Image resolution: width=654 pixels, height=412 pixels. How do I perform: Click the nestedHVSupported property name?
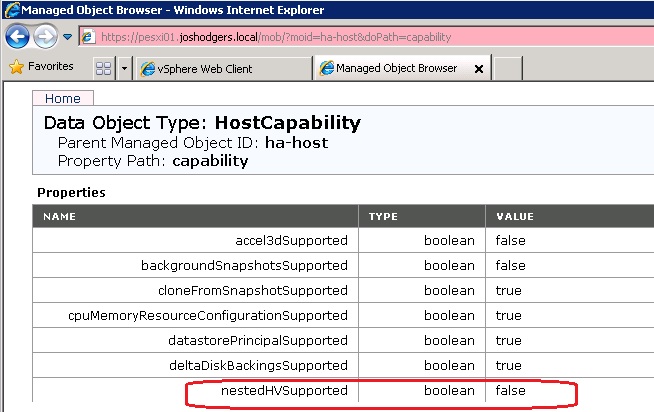284,390
